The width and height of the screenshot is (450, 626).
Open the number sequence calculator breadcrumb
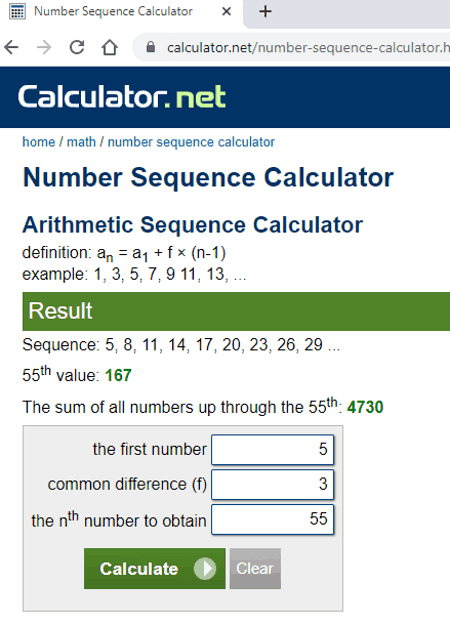point(191,142)
